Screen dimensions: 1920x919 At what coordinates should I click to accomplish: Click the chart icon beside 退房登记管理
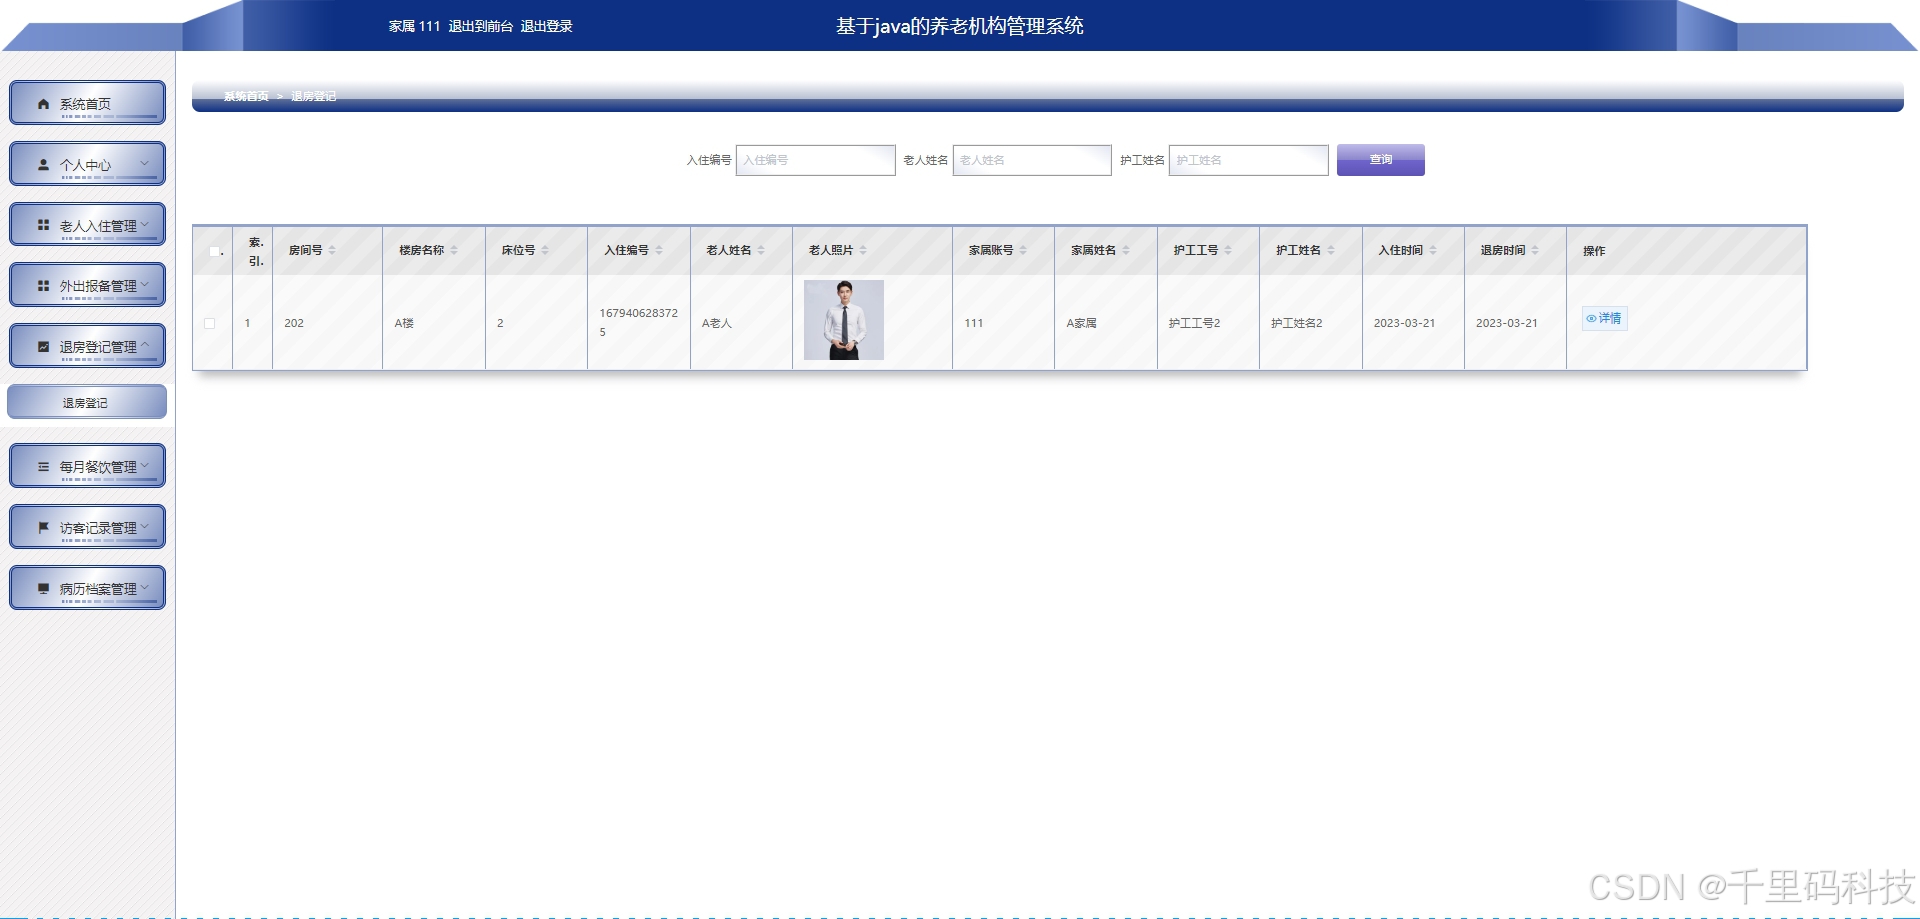click(43, 347)
